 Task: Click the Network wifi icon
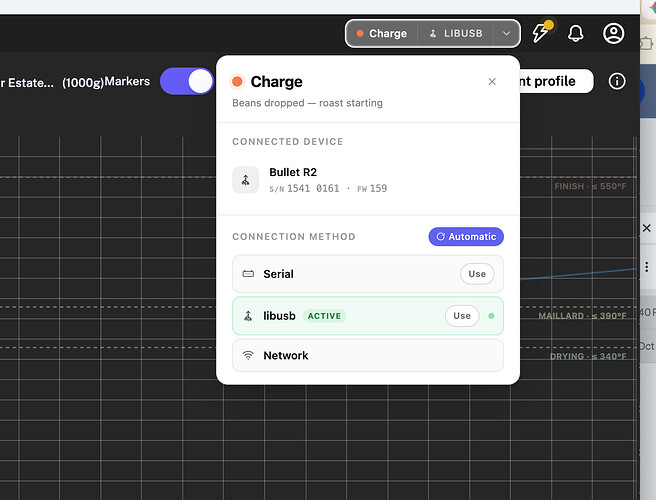248,356
